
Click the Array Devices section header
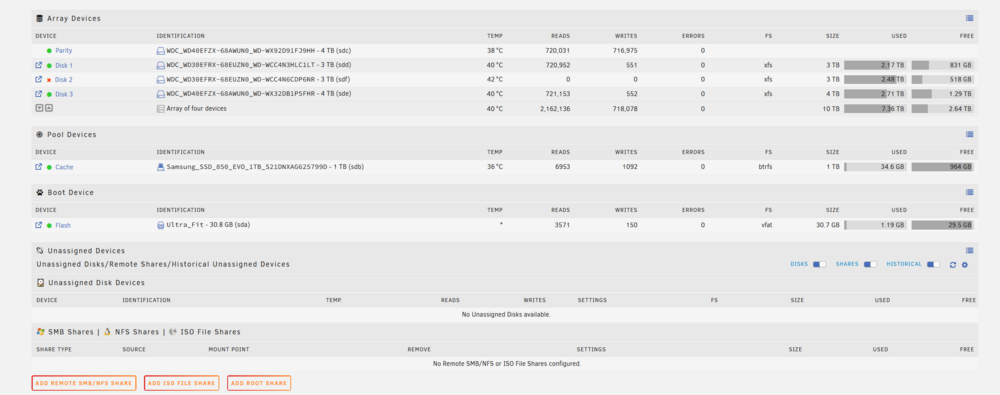504,19
